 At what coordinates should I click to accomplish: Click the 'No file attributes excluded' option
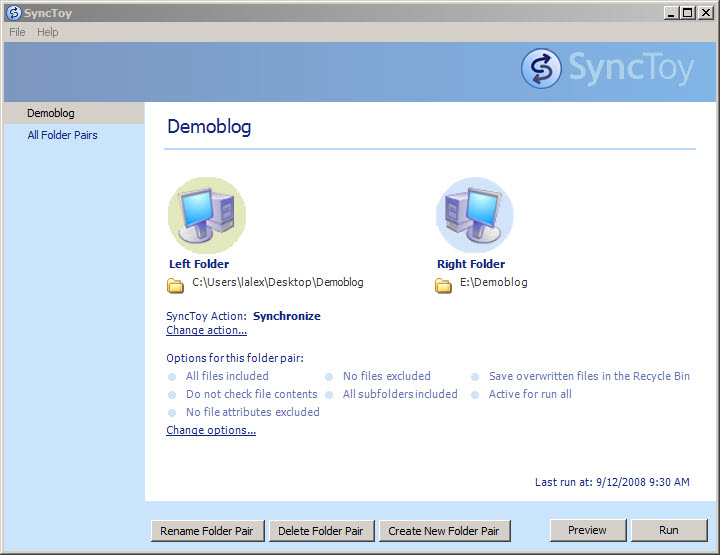(253, 412)
